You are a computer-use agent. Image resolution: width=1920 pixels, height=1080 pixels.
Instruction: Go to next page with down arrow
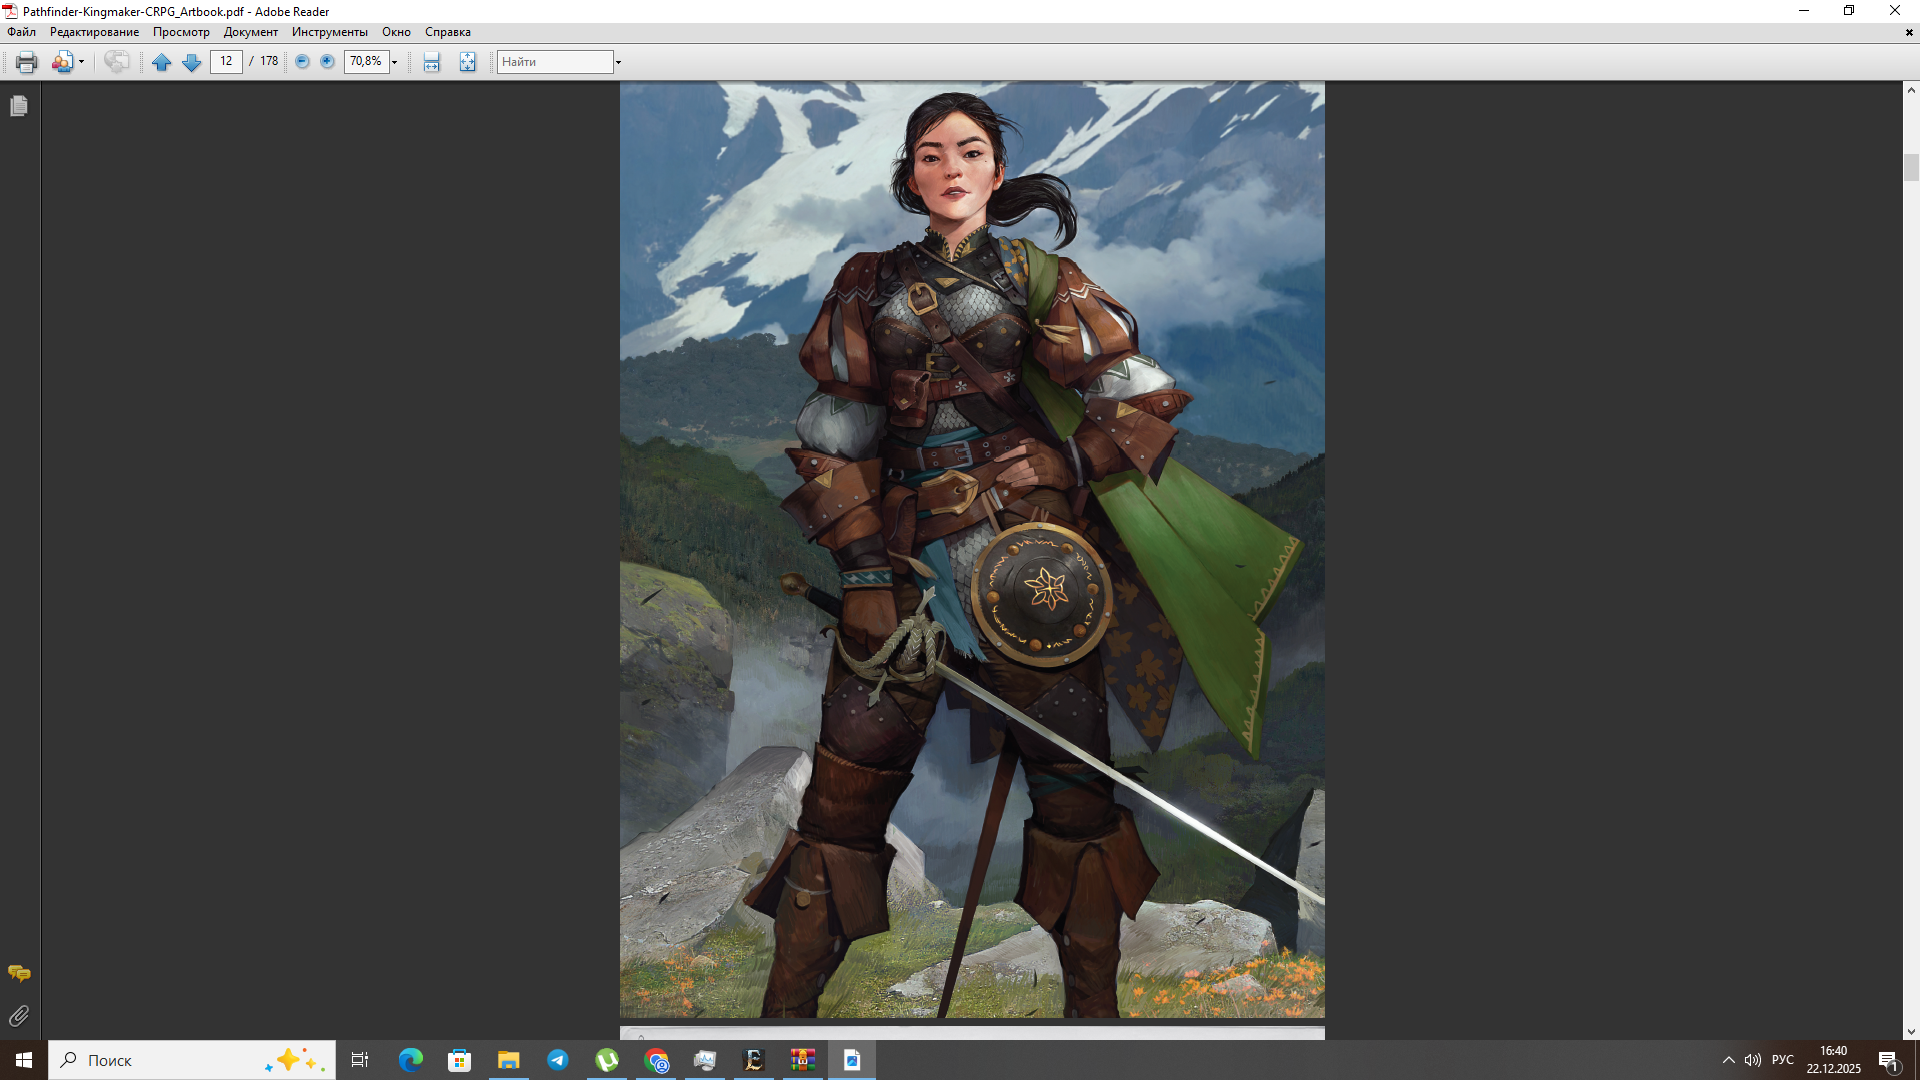192,62
